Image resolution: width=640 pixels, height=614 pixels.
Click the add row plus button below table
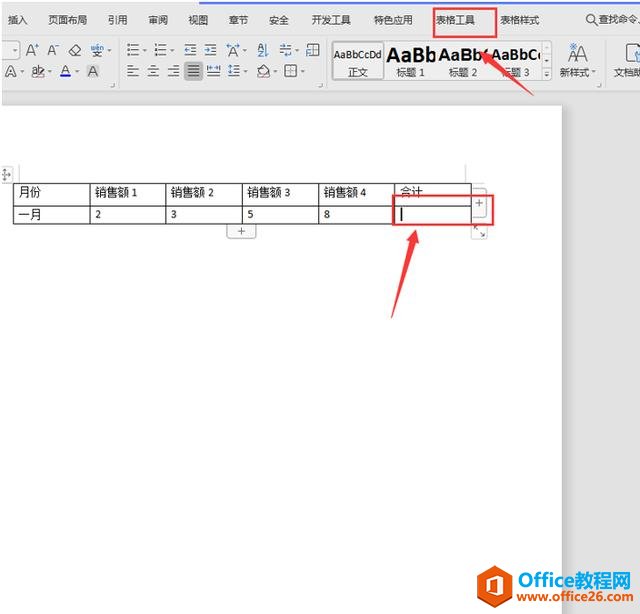pyautogui.click(x=241, y=231)
